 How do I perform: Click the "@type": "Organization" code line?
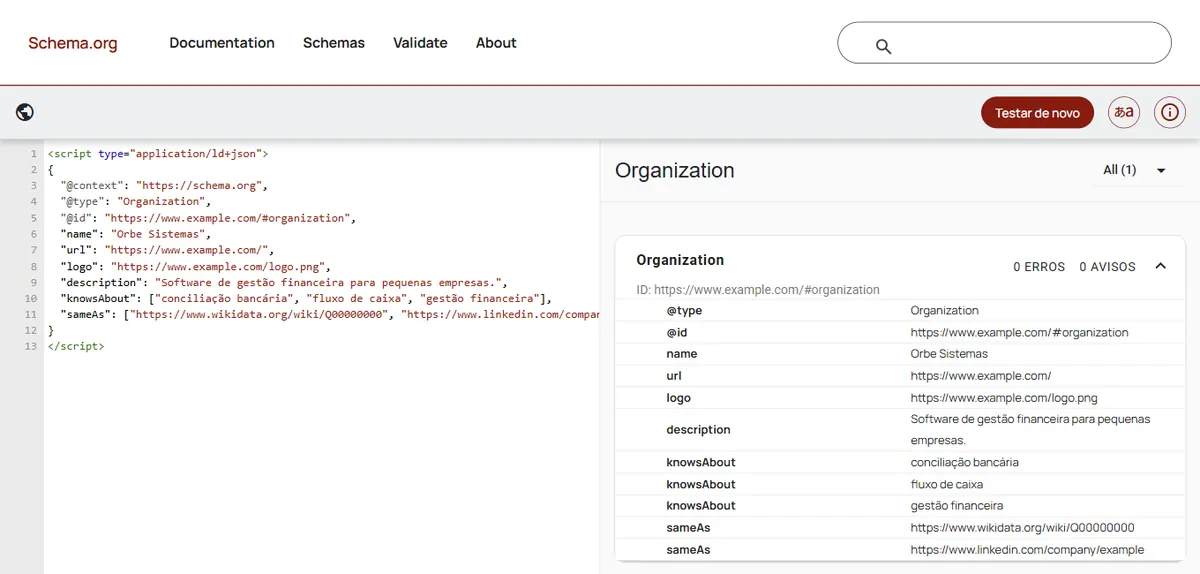pos(135,202)
